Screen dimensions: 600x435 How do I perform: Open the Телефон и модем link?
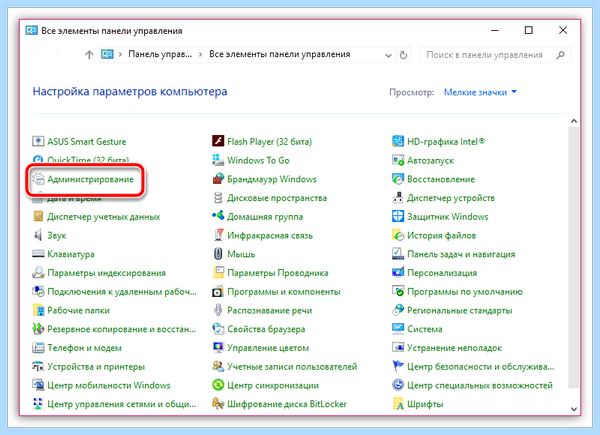pyautogui.click(x=85, y=348)
